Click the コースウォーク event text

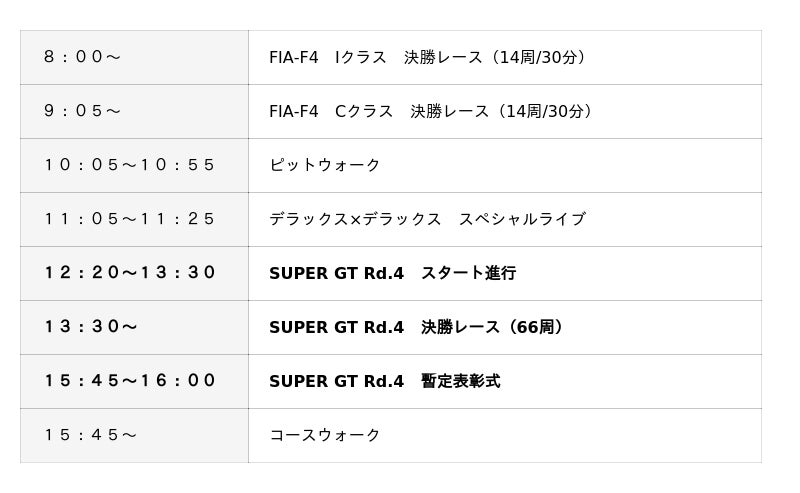(x=324, y=435)
